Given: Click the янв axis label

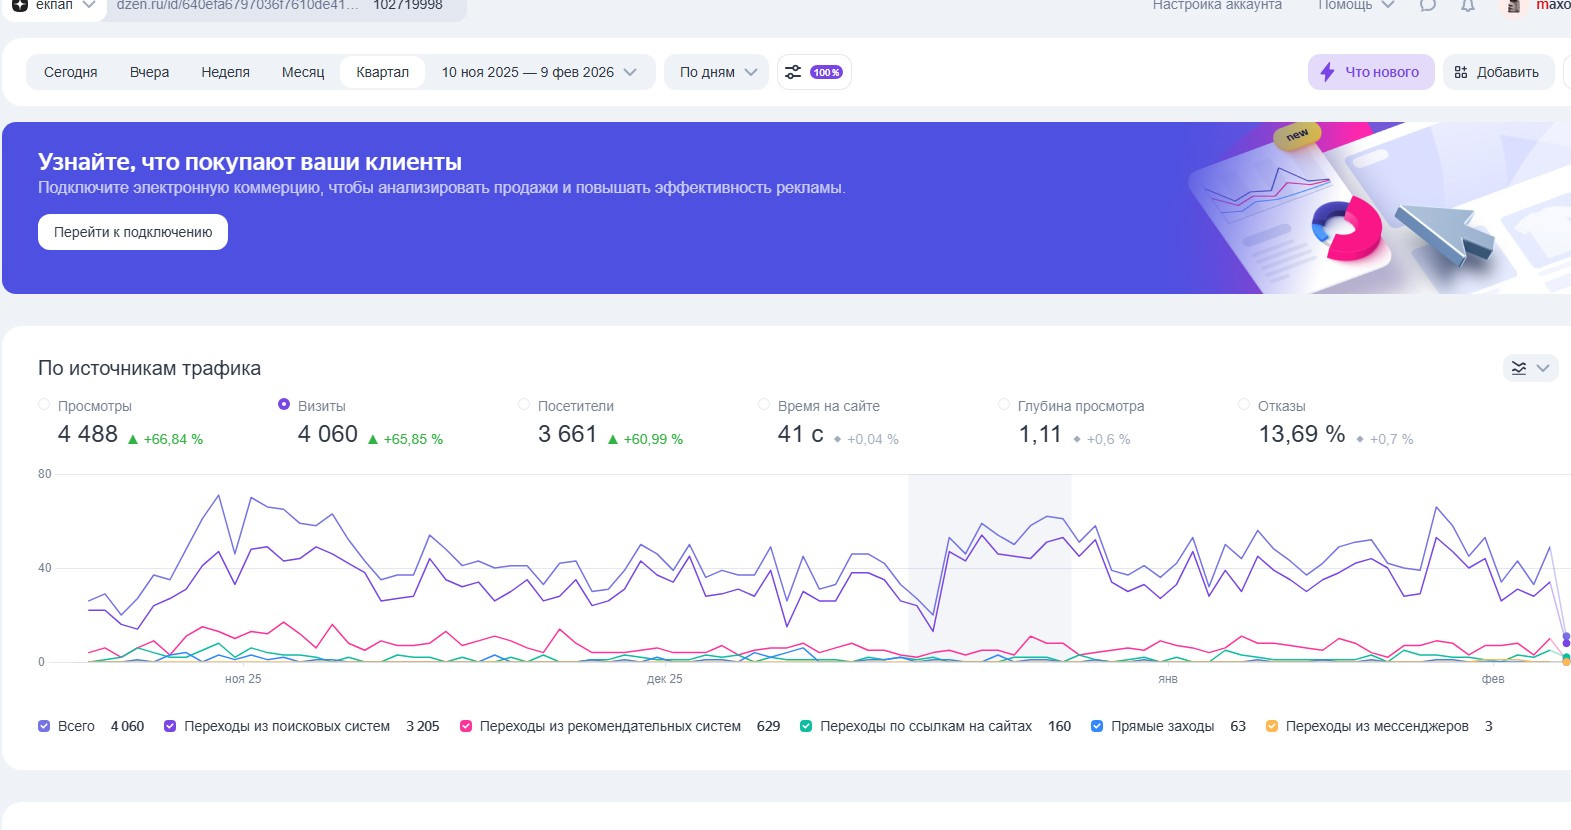Looking at the screenshot, I should (1168, 679).
